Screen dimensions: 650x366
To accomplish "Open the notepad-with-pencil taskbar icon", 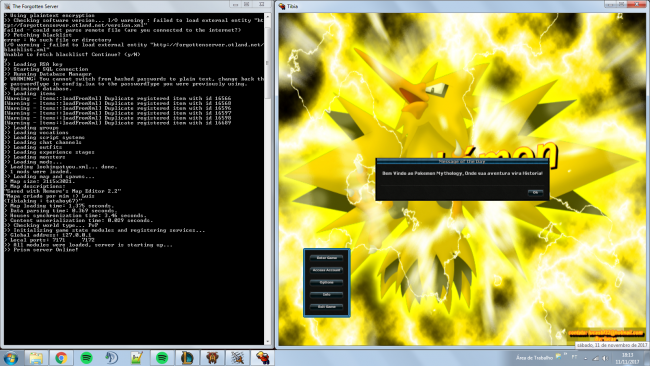I will (137, 358).
